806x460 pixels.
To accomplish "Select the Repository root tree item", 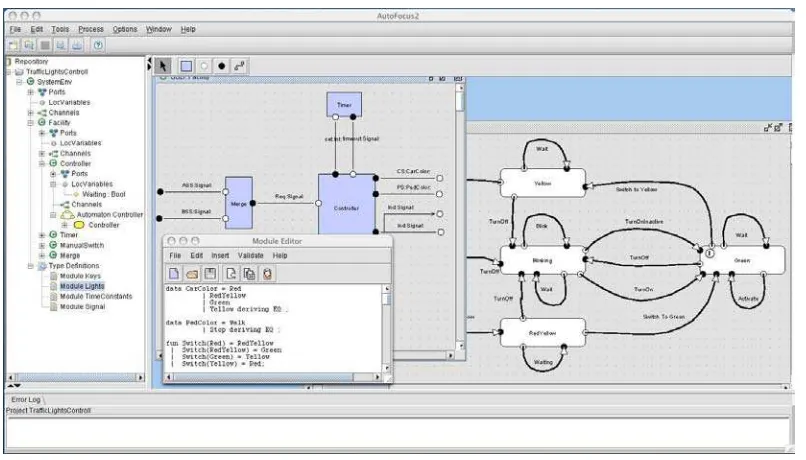I will coord(31,61).
